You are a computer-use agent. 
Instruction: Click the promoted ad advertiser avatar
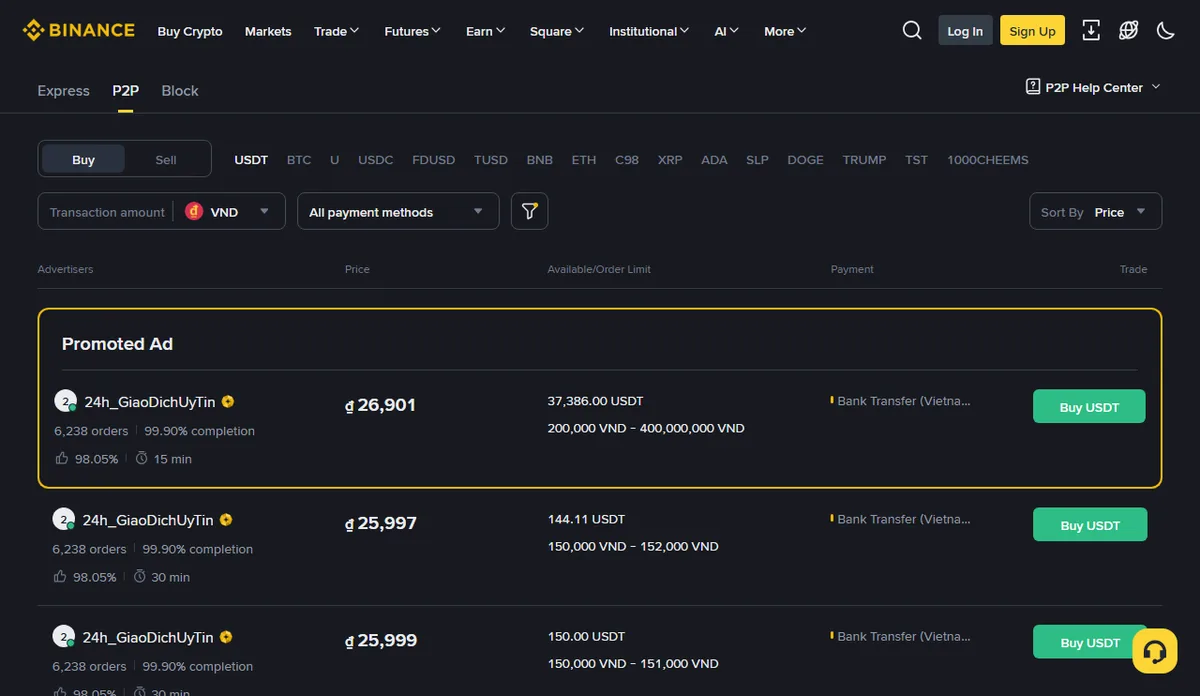[x=65, y=401]
